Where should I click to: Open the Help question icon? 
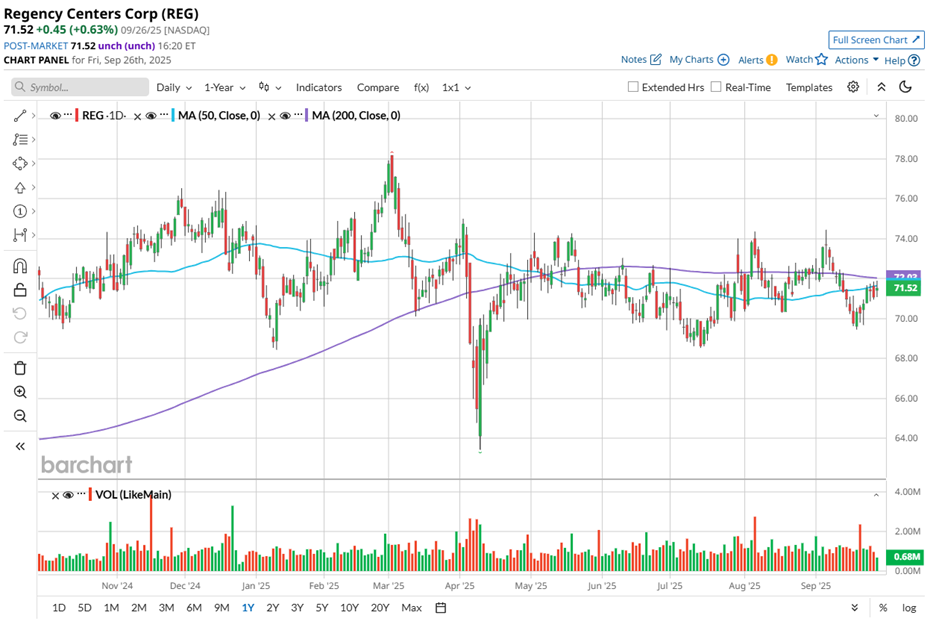914,60
